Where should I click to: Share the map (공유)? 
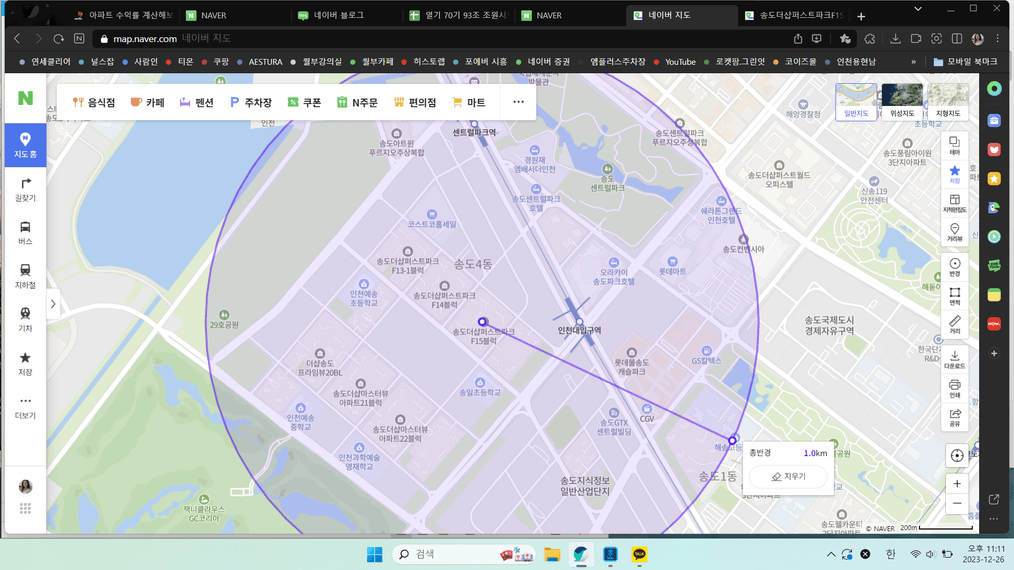click(955, 417)
